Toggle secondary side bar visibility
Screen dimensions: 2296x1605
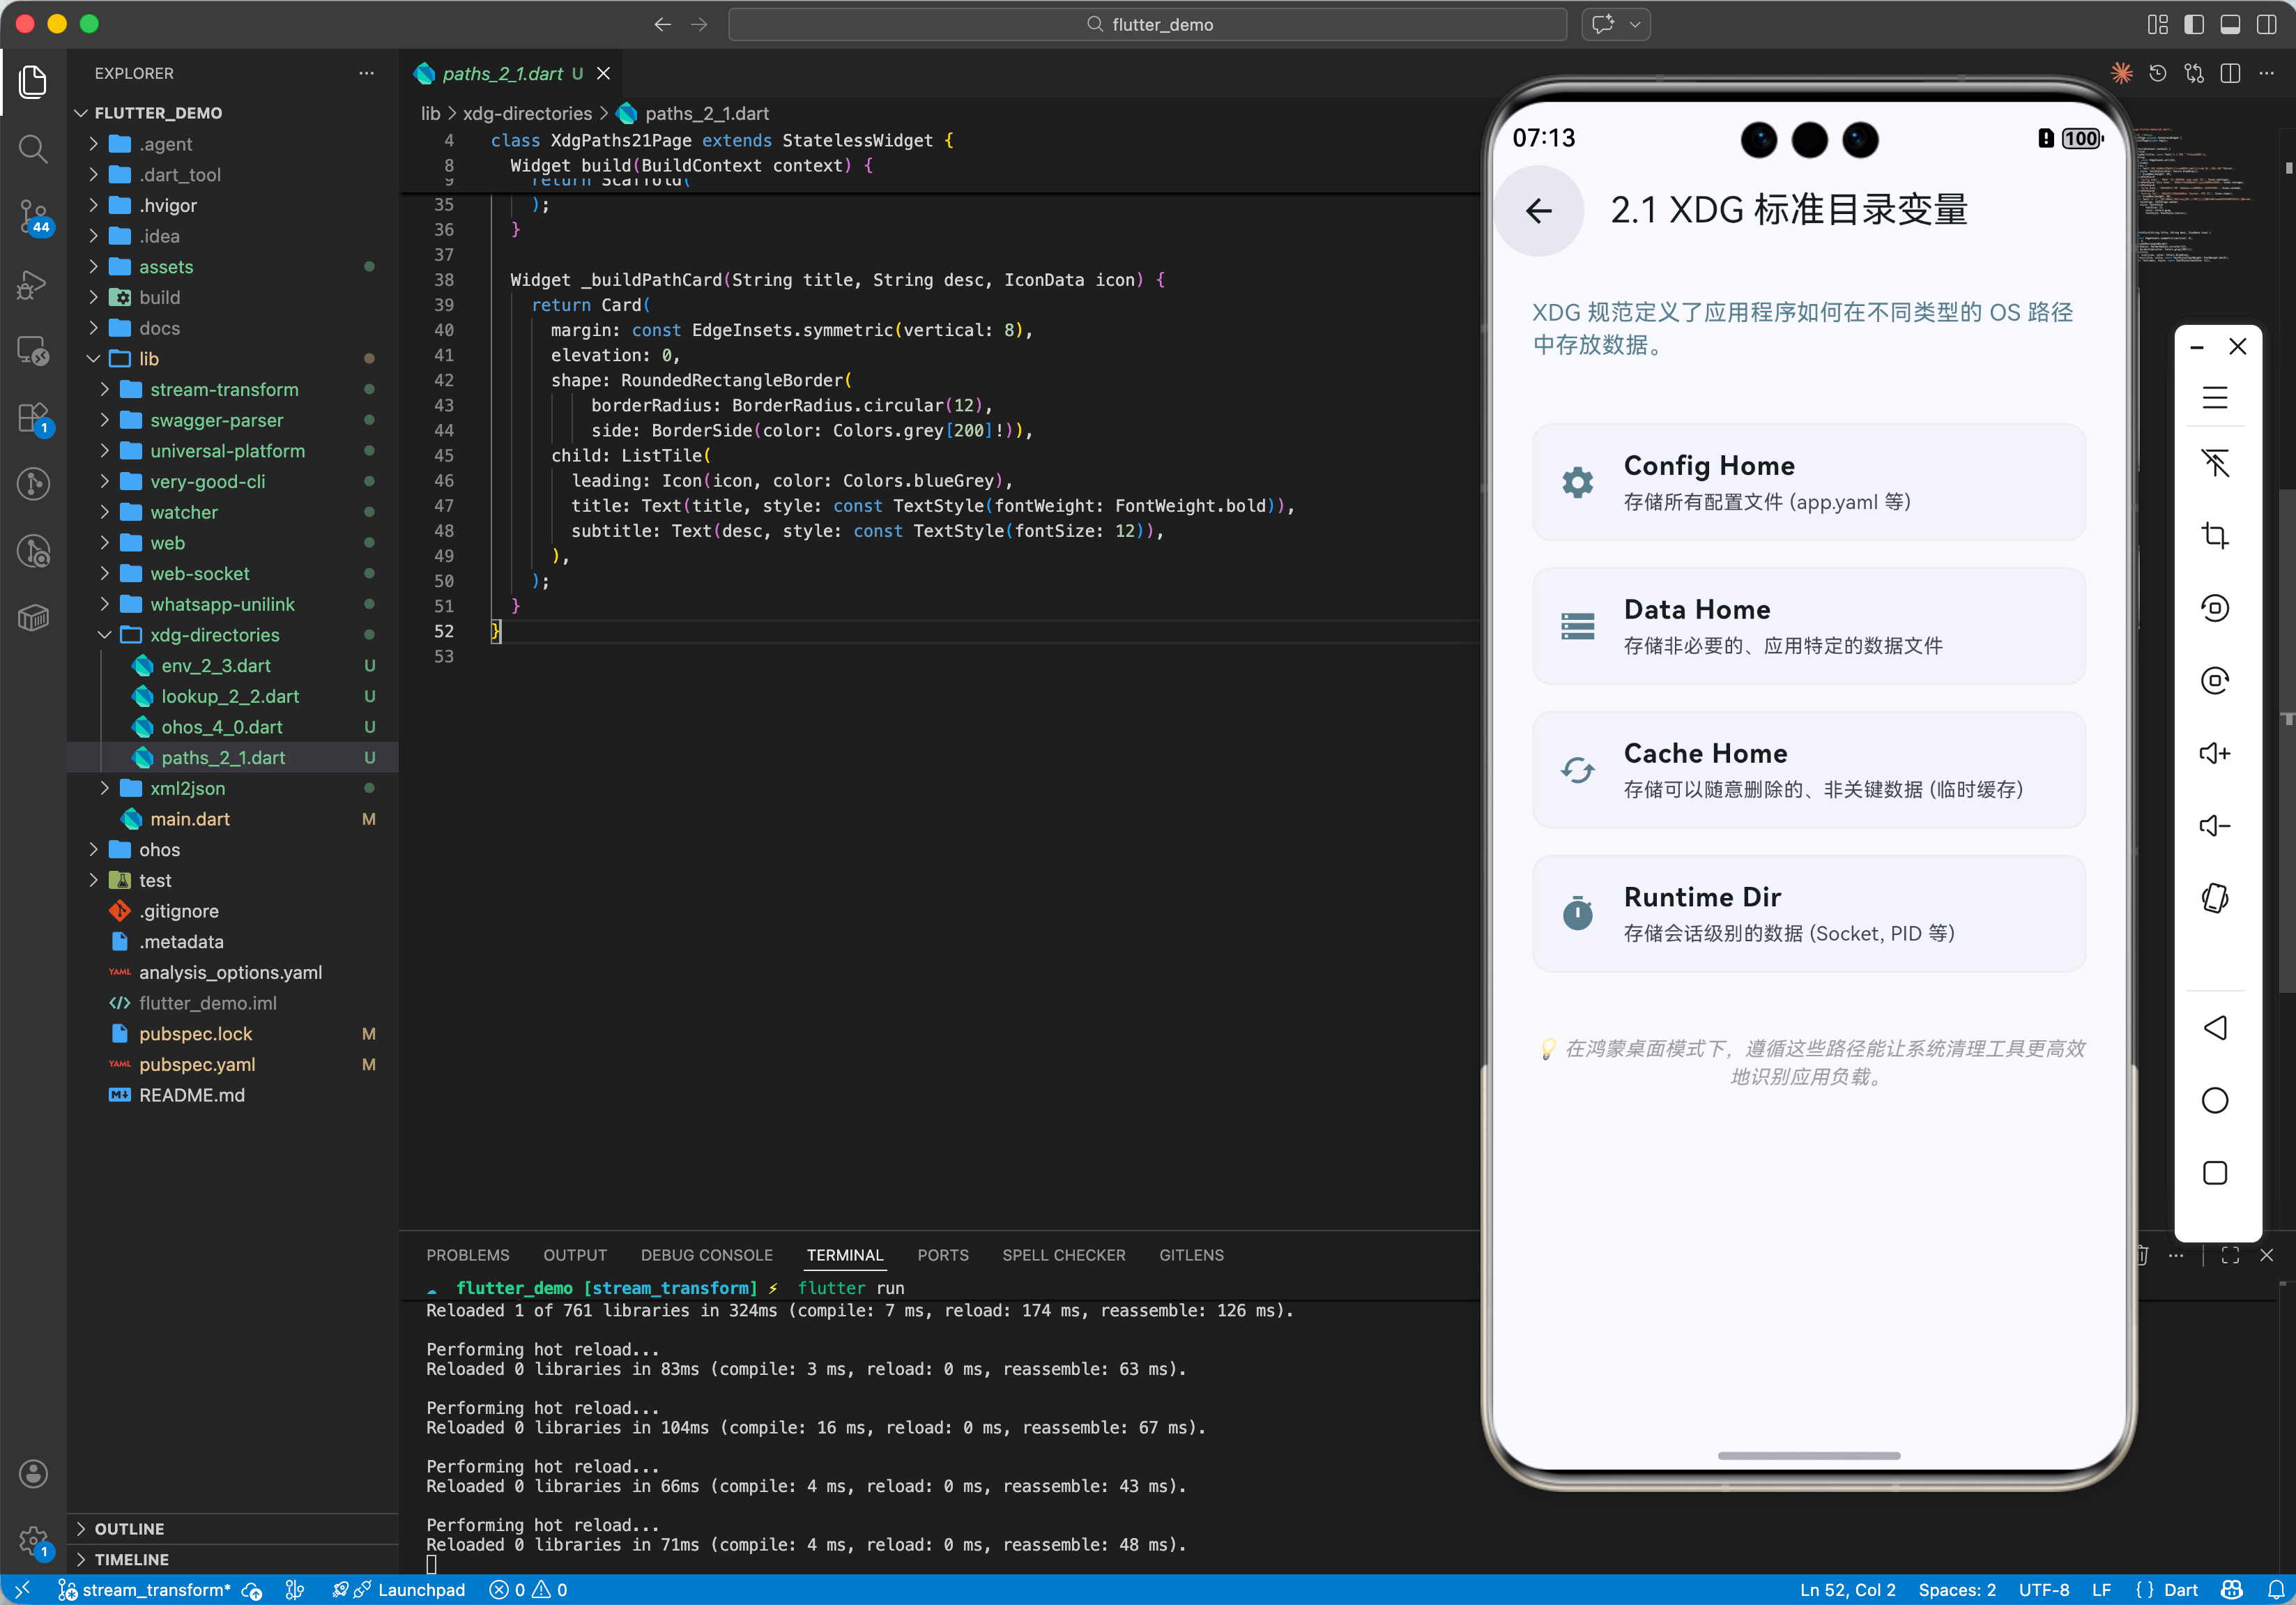pyautogui.click(x=2265, y=24)
